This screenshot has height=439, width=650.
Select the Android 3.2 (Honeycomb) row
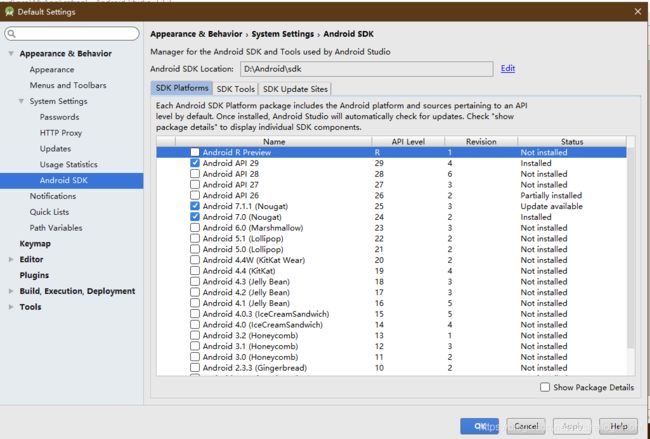(391, 335)
